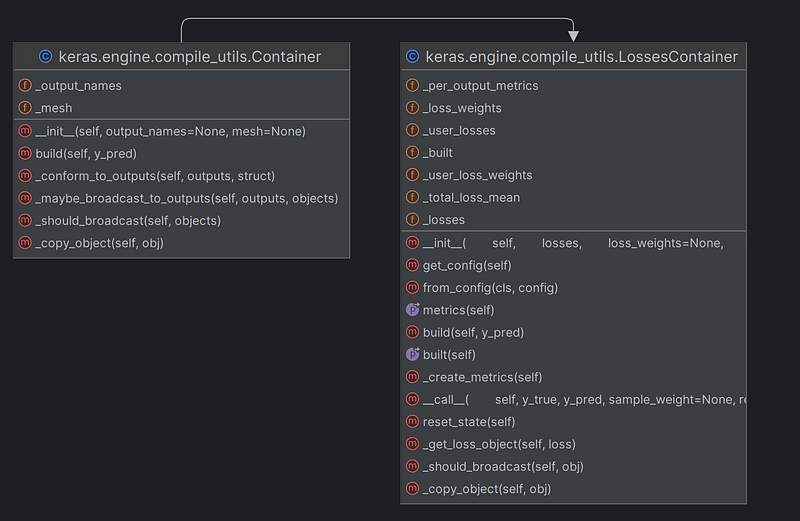The image size is (800, 521).
Task: Click the inheritance arrow pointing to LossesContainer
Action: (573, 35)
